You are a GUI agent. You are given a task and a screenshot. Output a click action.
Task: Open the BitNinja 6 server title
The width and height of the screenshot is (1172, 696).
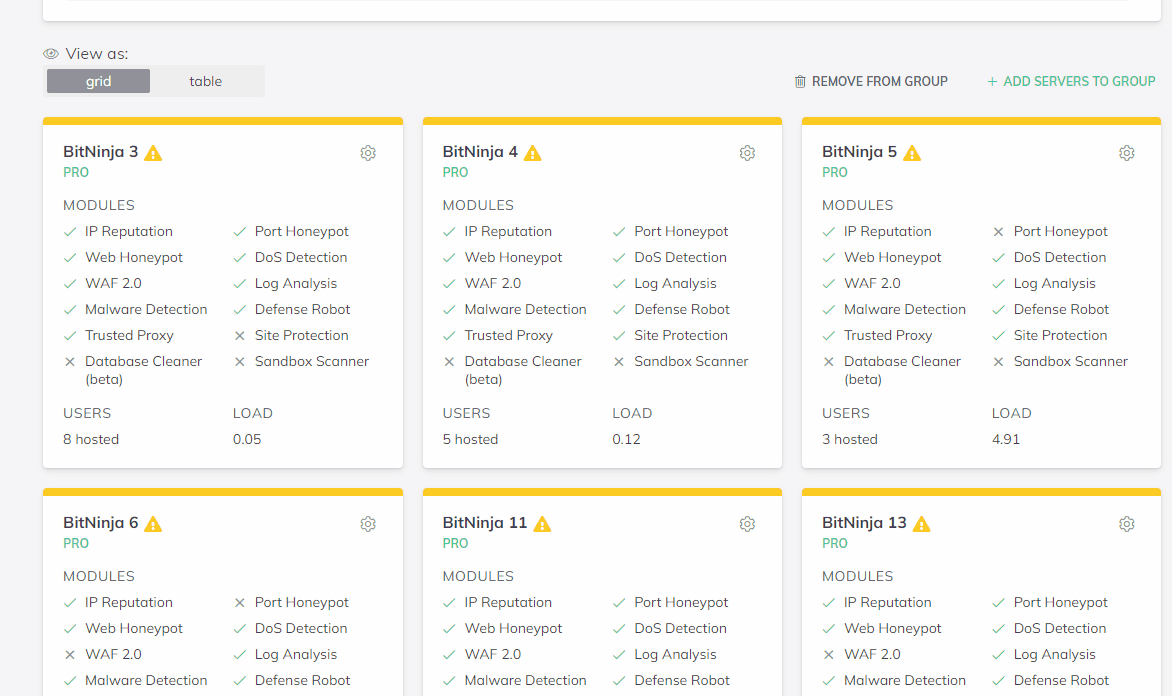[x=101, y=523]
